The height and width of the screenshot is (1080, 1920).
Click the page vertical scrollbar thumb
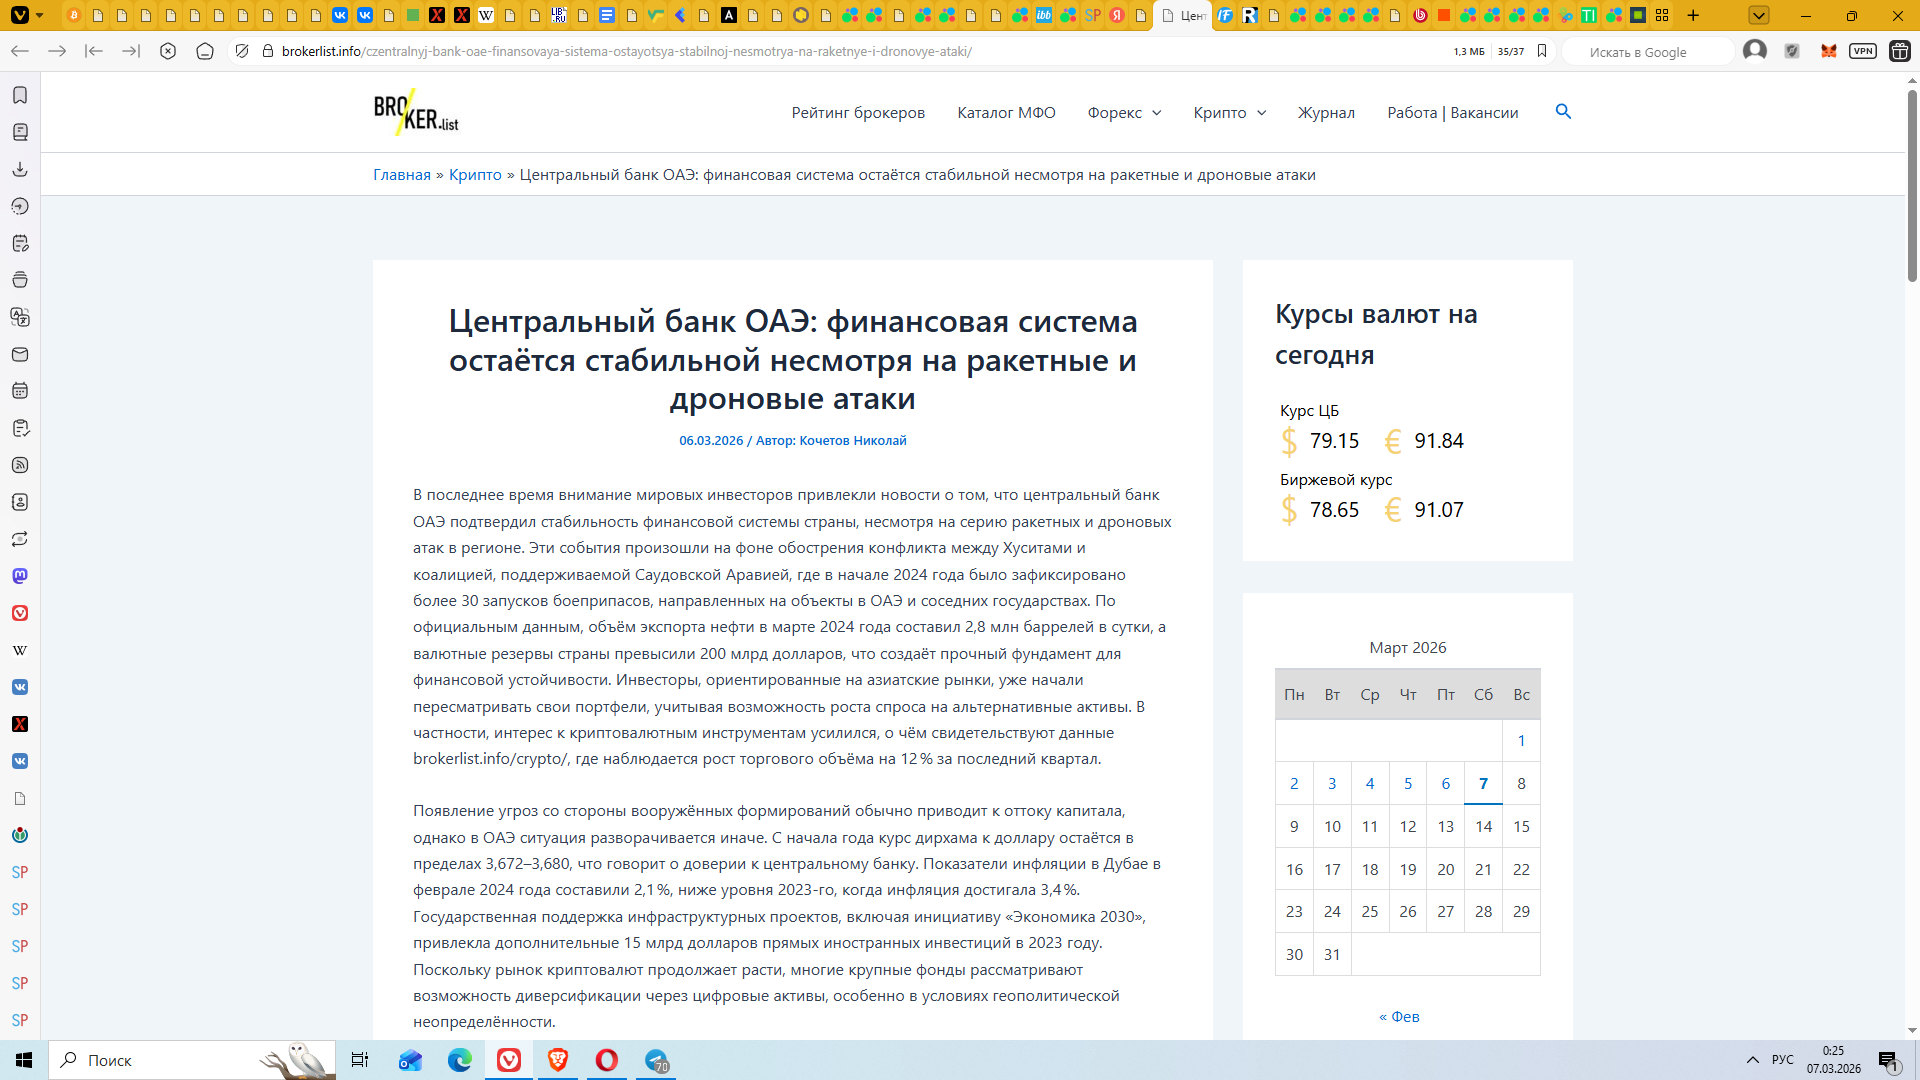pyautogui.click(x=1912, y=185)
